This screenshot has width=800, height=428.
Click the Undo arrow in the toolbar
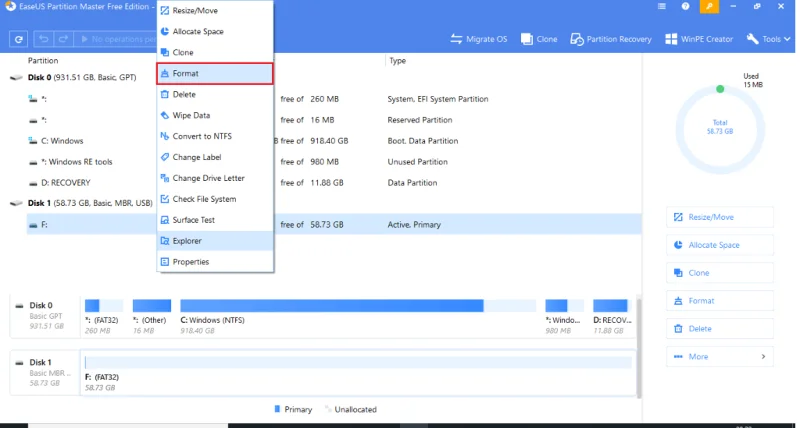coord(44,39)
